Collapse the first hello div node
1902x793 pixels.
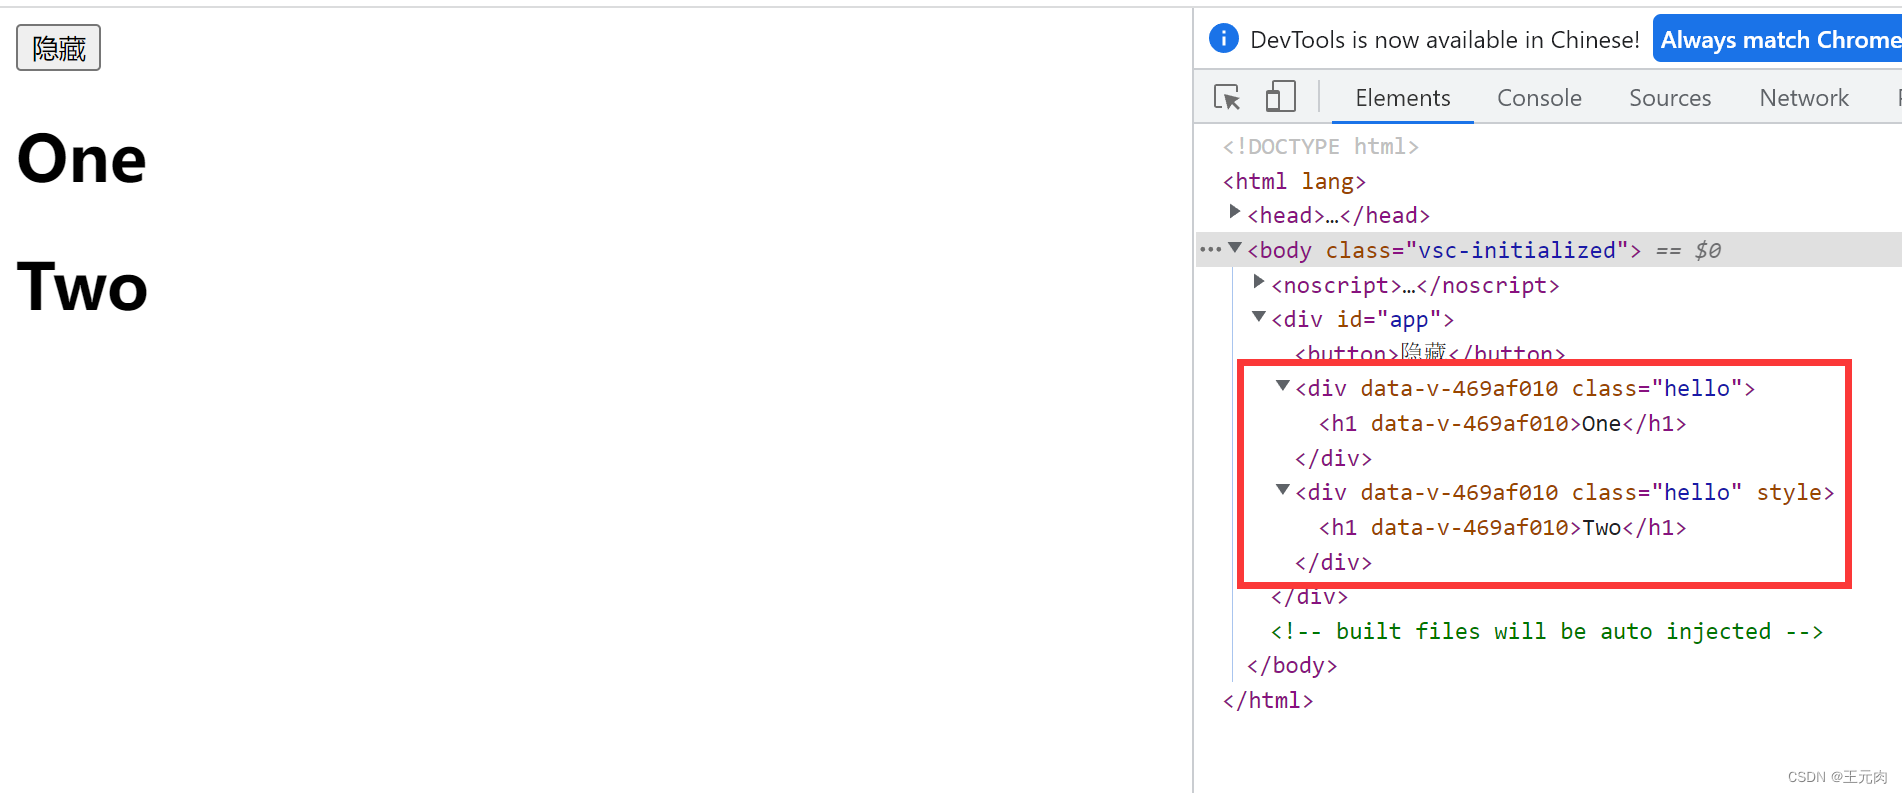pos(1283,386)
